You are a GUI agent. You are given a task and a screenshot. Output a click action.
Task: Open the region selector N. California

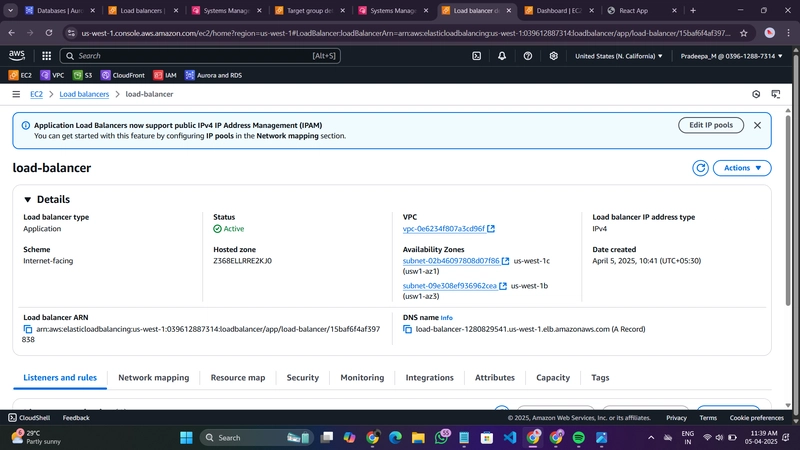[x=618, y=56]
